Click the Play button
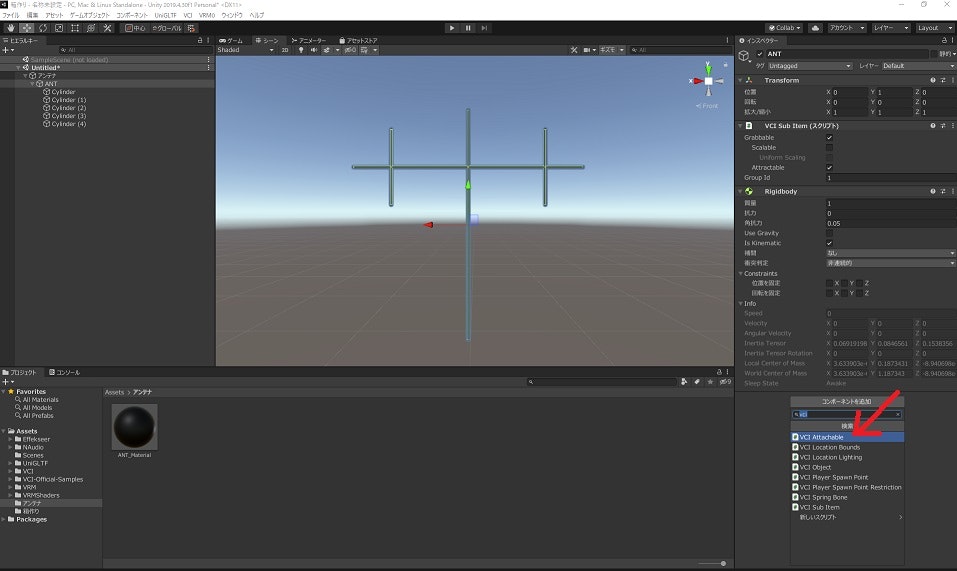Screen dimensions: 957x571 pyautogui.click(x=452, y=28)
